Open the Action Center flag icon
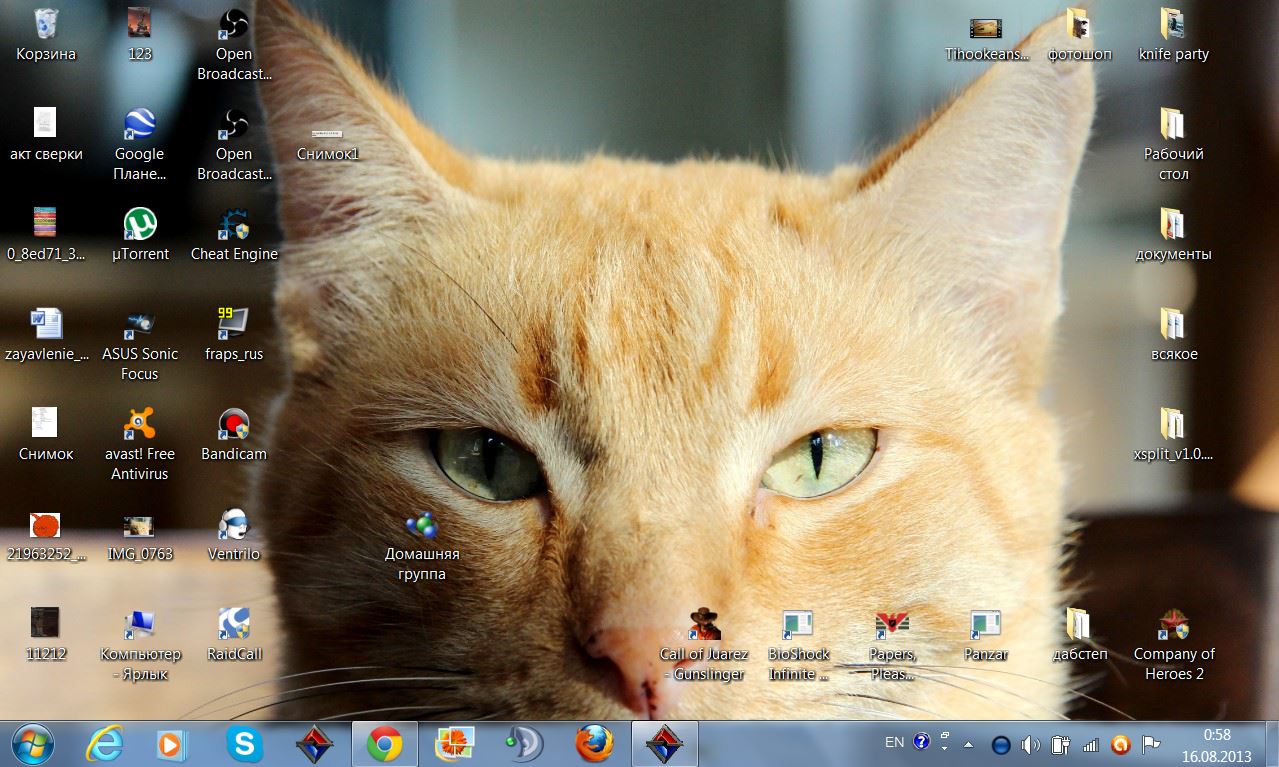Screen dimensions: 1279x767 pyautogui.click(x=1151, y=744)
